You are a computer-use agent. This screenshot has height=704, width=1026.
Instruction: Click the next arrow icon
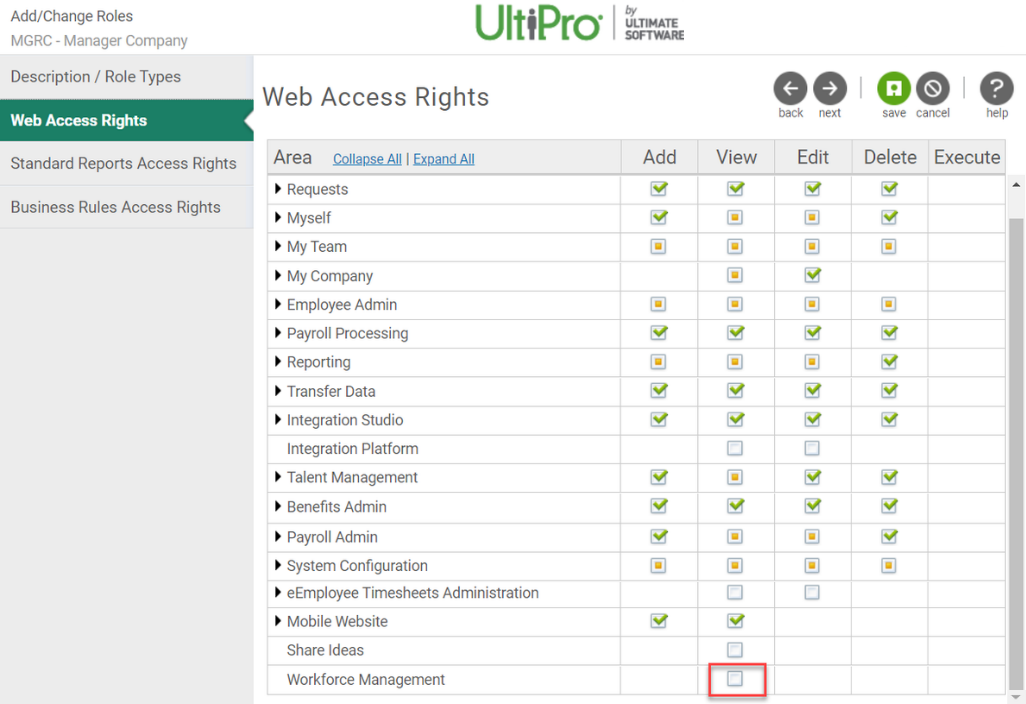[x=829, y=89]
